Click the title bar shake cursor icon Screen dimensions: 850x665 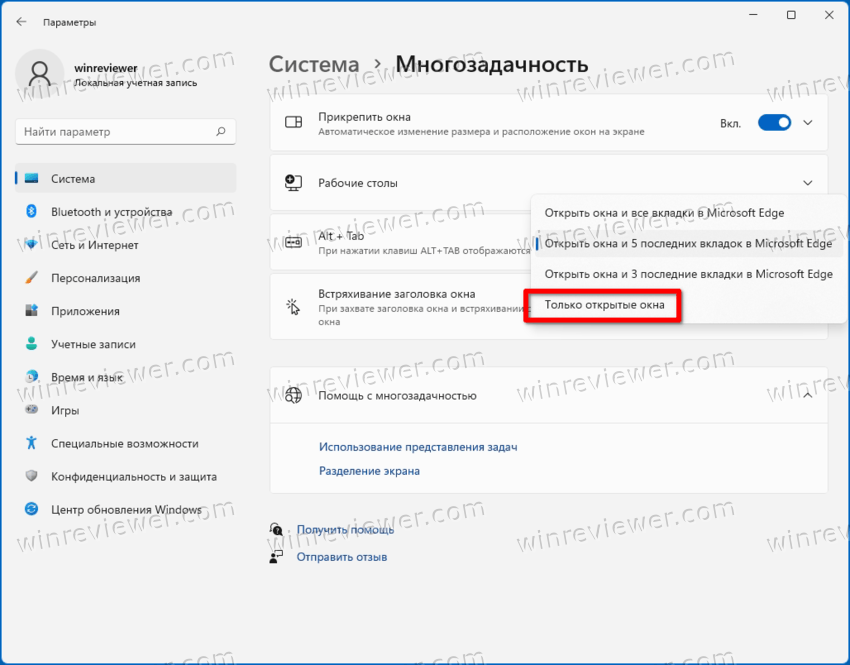pos(293,307)
